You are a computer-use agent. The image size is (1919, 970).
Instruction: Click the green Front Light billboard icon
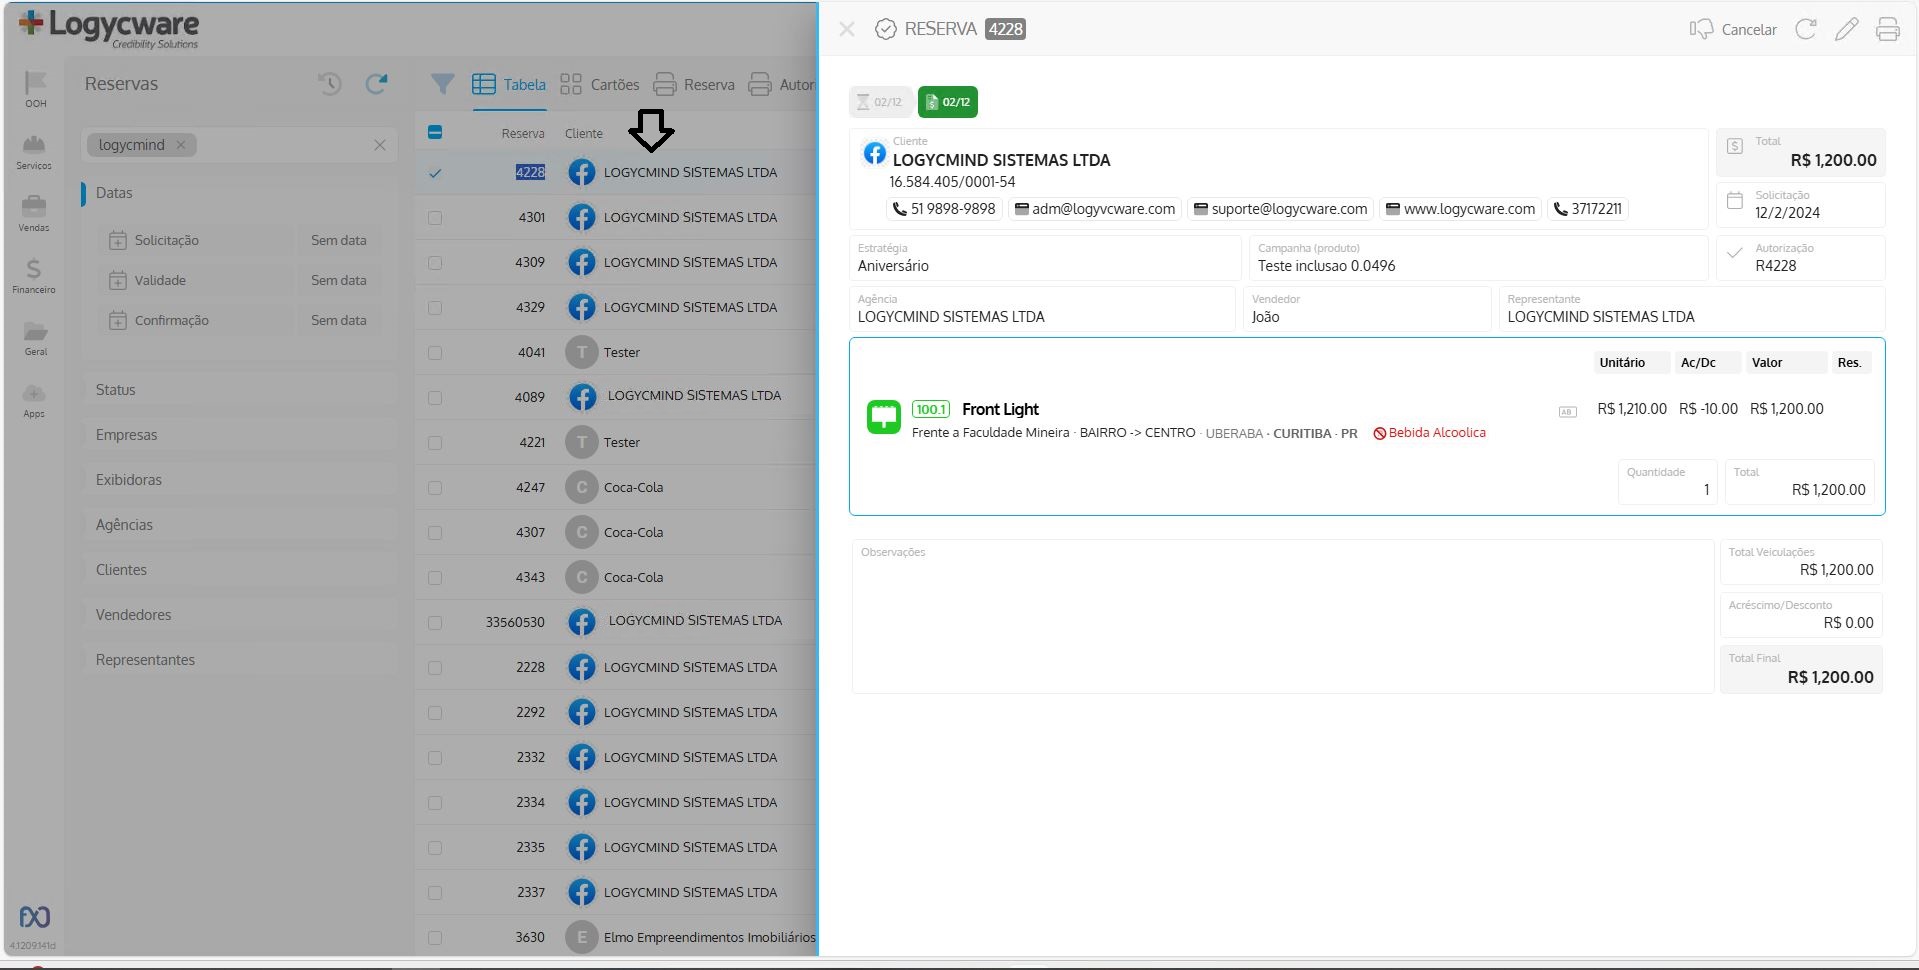tap(884, 417)
